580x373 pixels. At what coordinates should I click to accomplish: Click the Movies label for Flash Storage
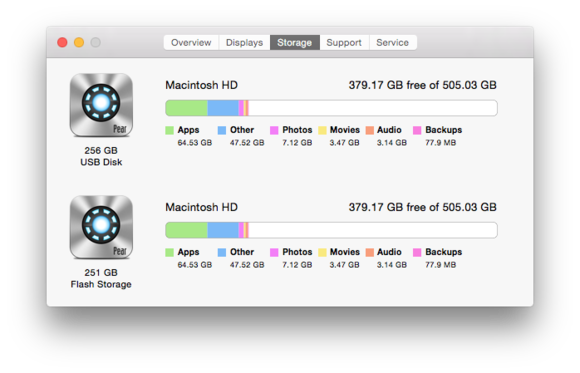coord(345,252)
